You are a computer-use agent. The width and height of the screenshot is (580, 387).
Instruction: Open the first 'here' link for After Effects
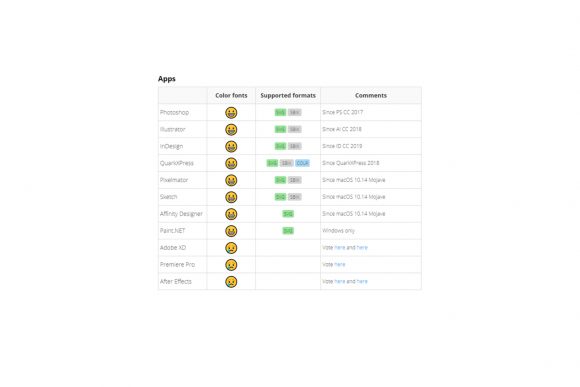pos(340,282)
